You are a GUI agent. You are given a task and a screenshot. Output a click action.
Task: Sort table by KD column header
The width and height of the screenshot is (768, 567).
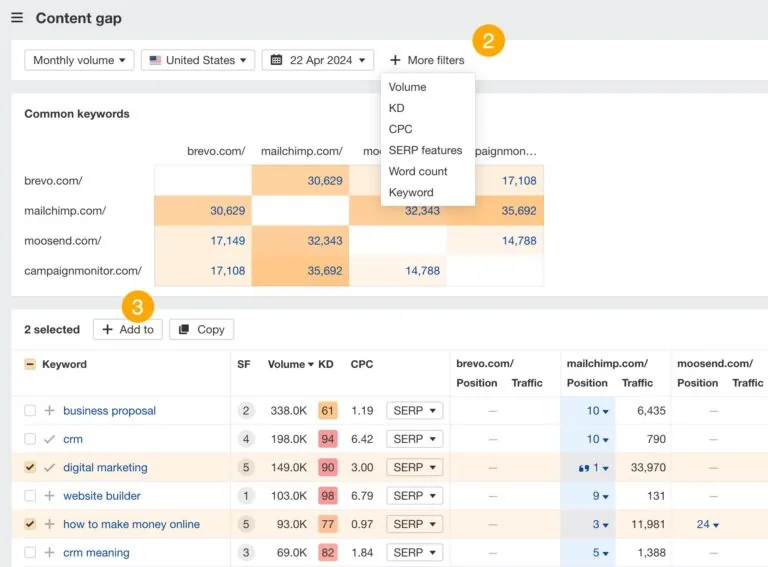[326, 364]
